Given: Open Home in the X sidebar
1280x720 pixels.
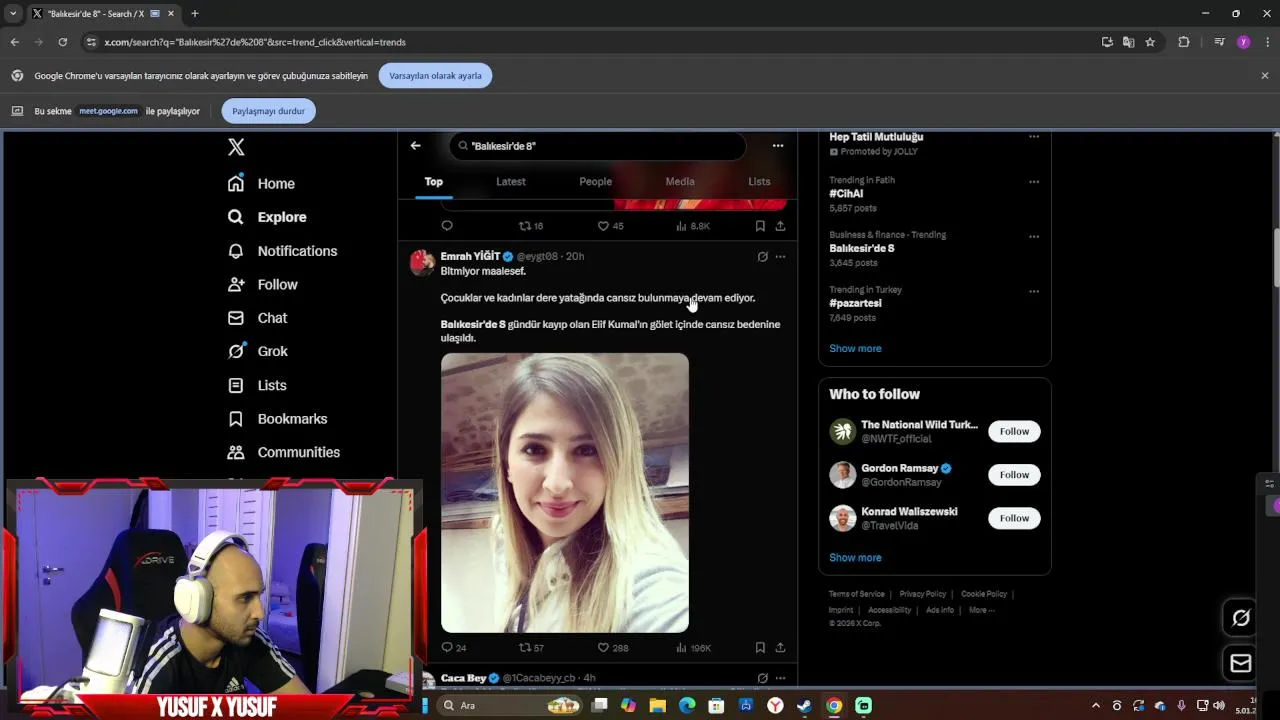Looking at the screenshot, I should [x=261, y=184].
